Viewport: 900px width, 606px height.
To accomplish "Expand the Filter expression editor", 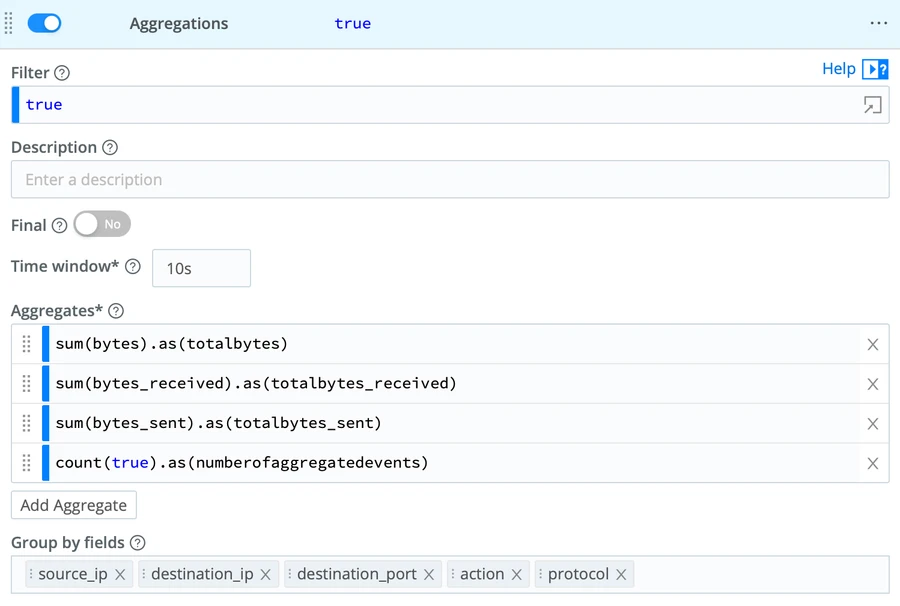I will pyautogui.click(x=872, y=105).
